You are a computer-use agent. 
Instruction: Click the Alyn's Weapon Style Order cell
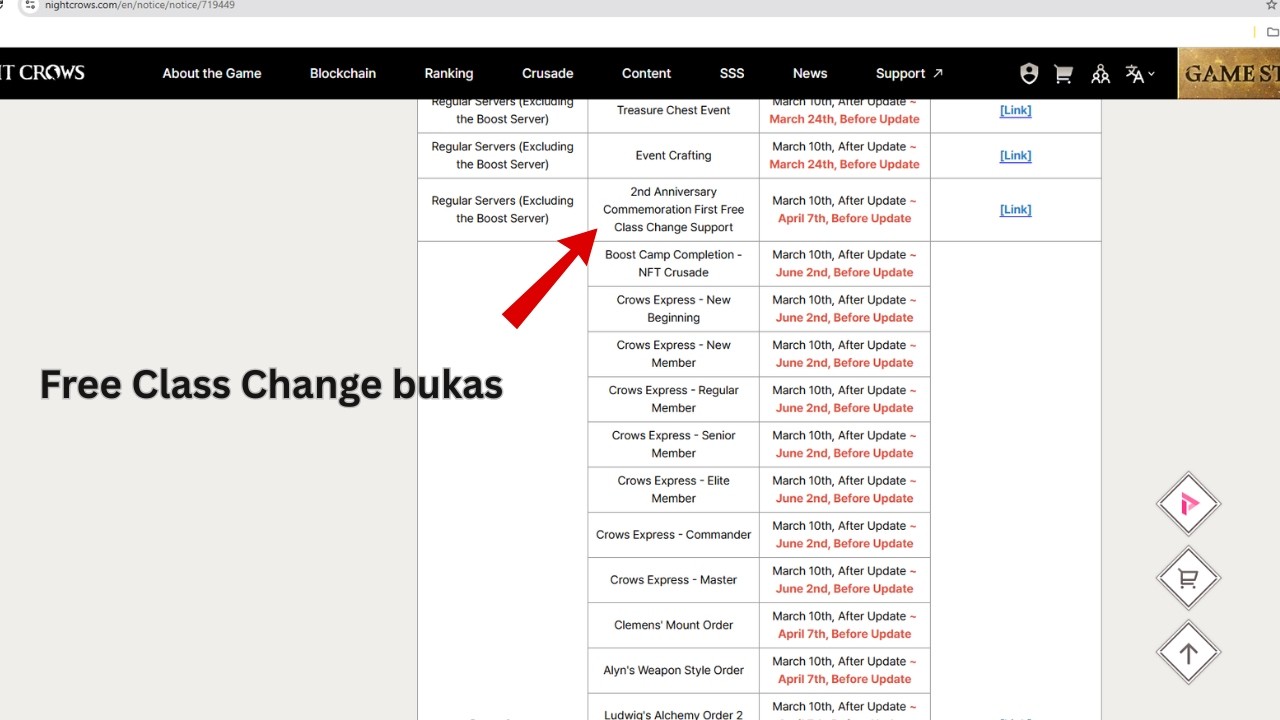674,670
